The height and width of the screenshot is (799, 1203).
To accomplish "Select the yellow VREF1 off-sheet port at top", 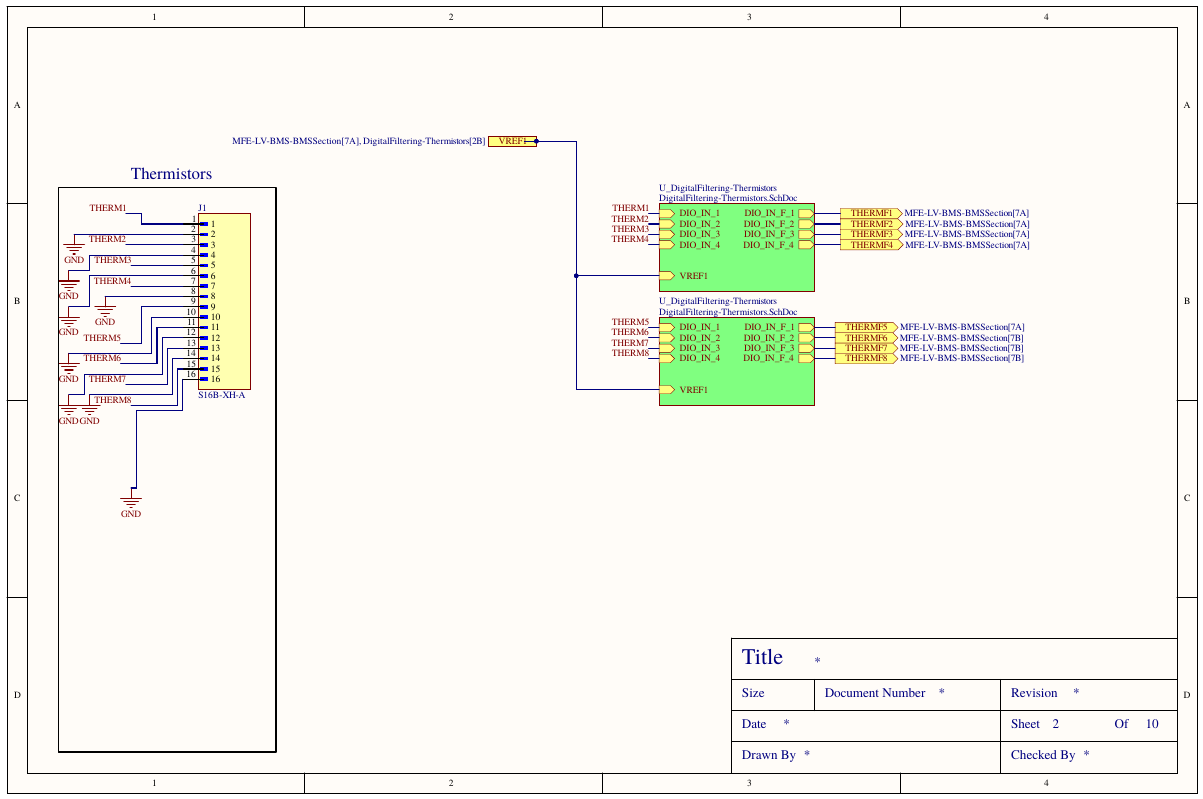I will click(512, 141).
